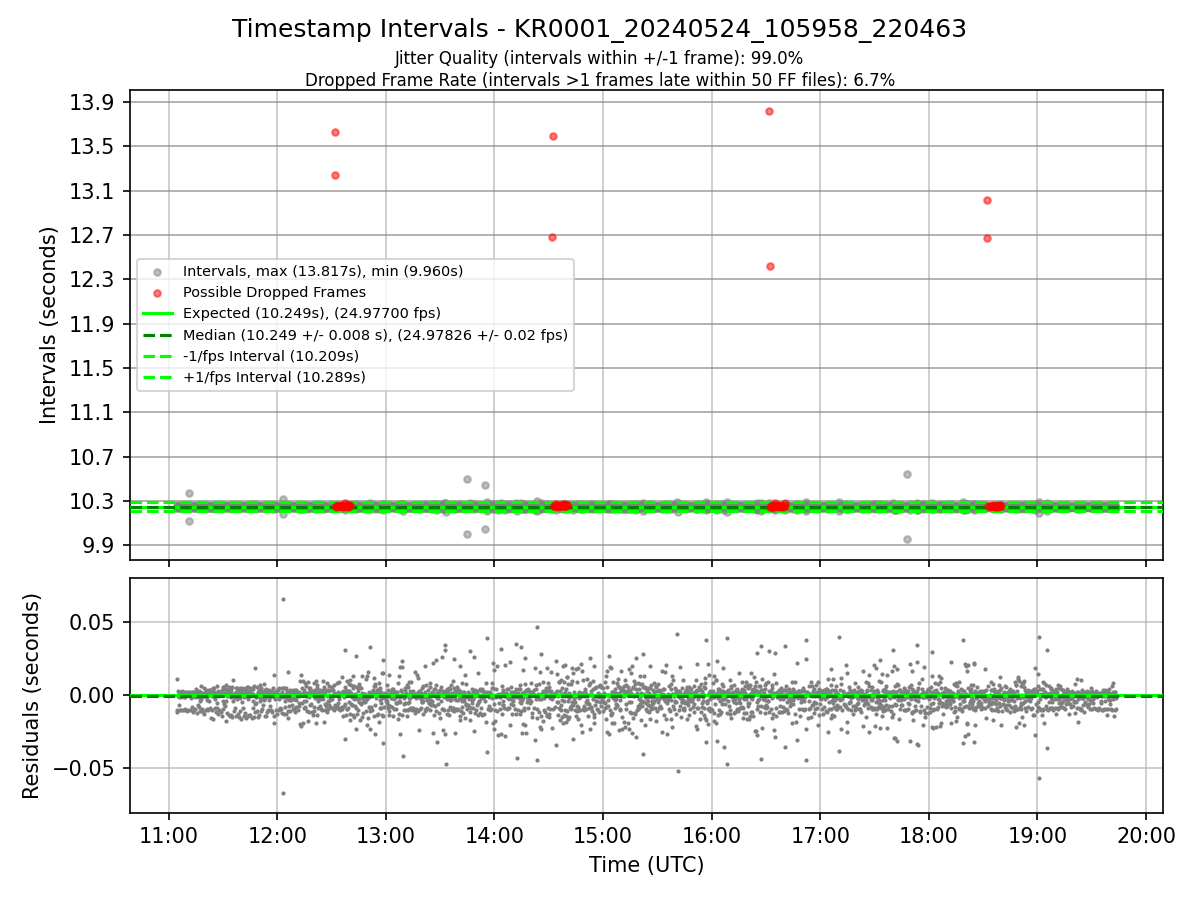Select legend entry 'Expected (10.249s), (24.97700 fps)'
Screen dimensions: 1200x900
(x=311, y=313)
